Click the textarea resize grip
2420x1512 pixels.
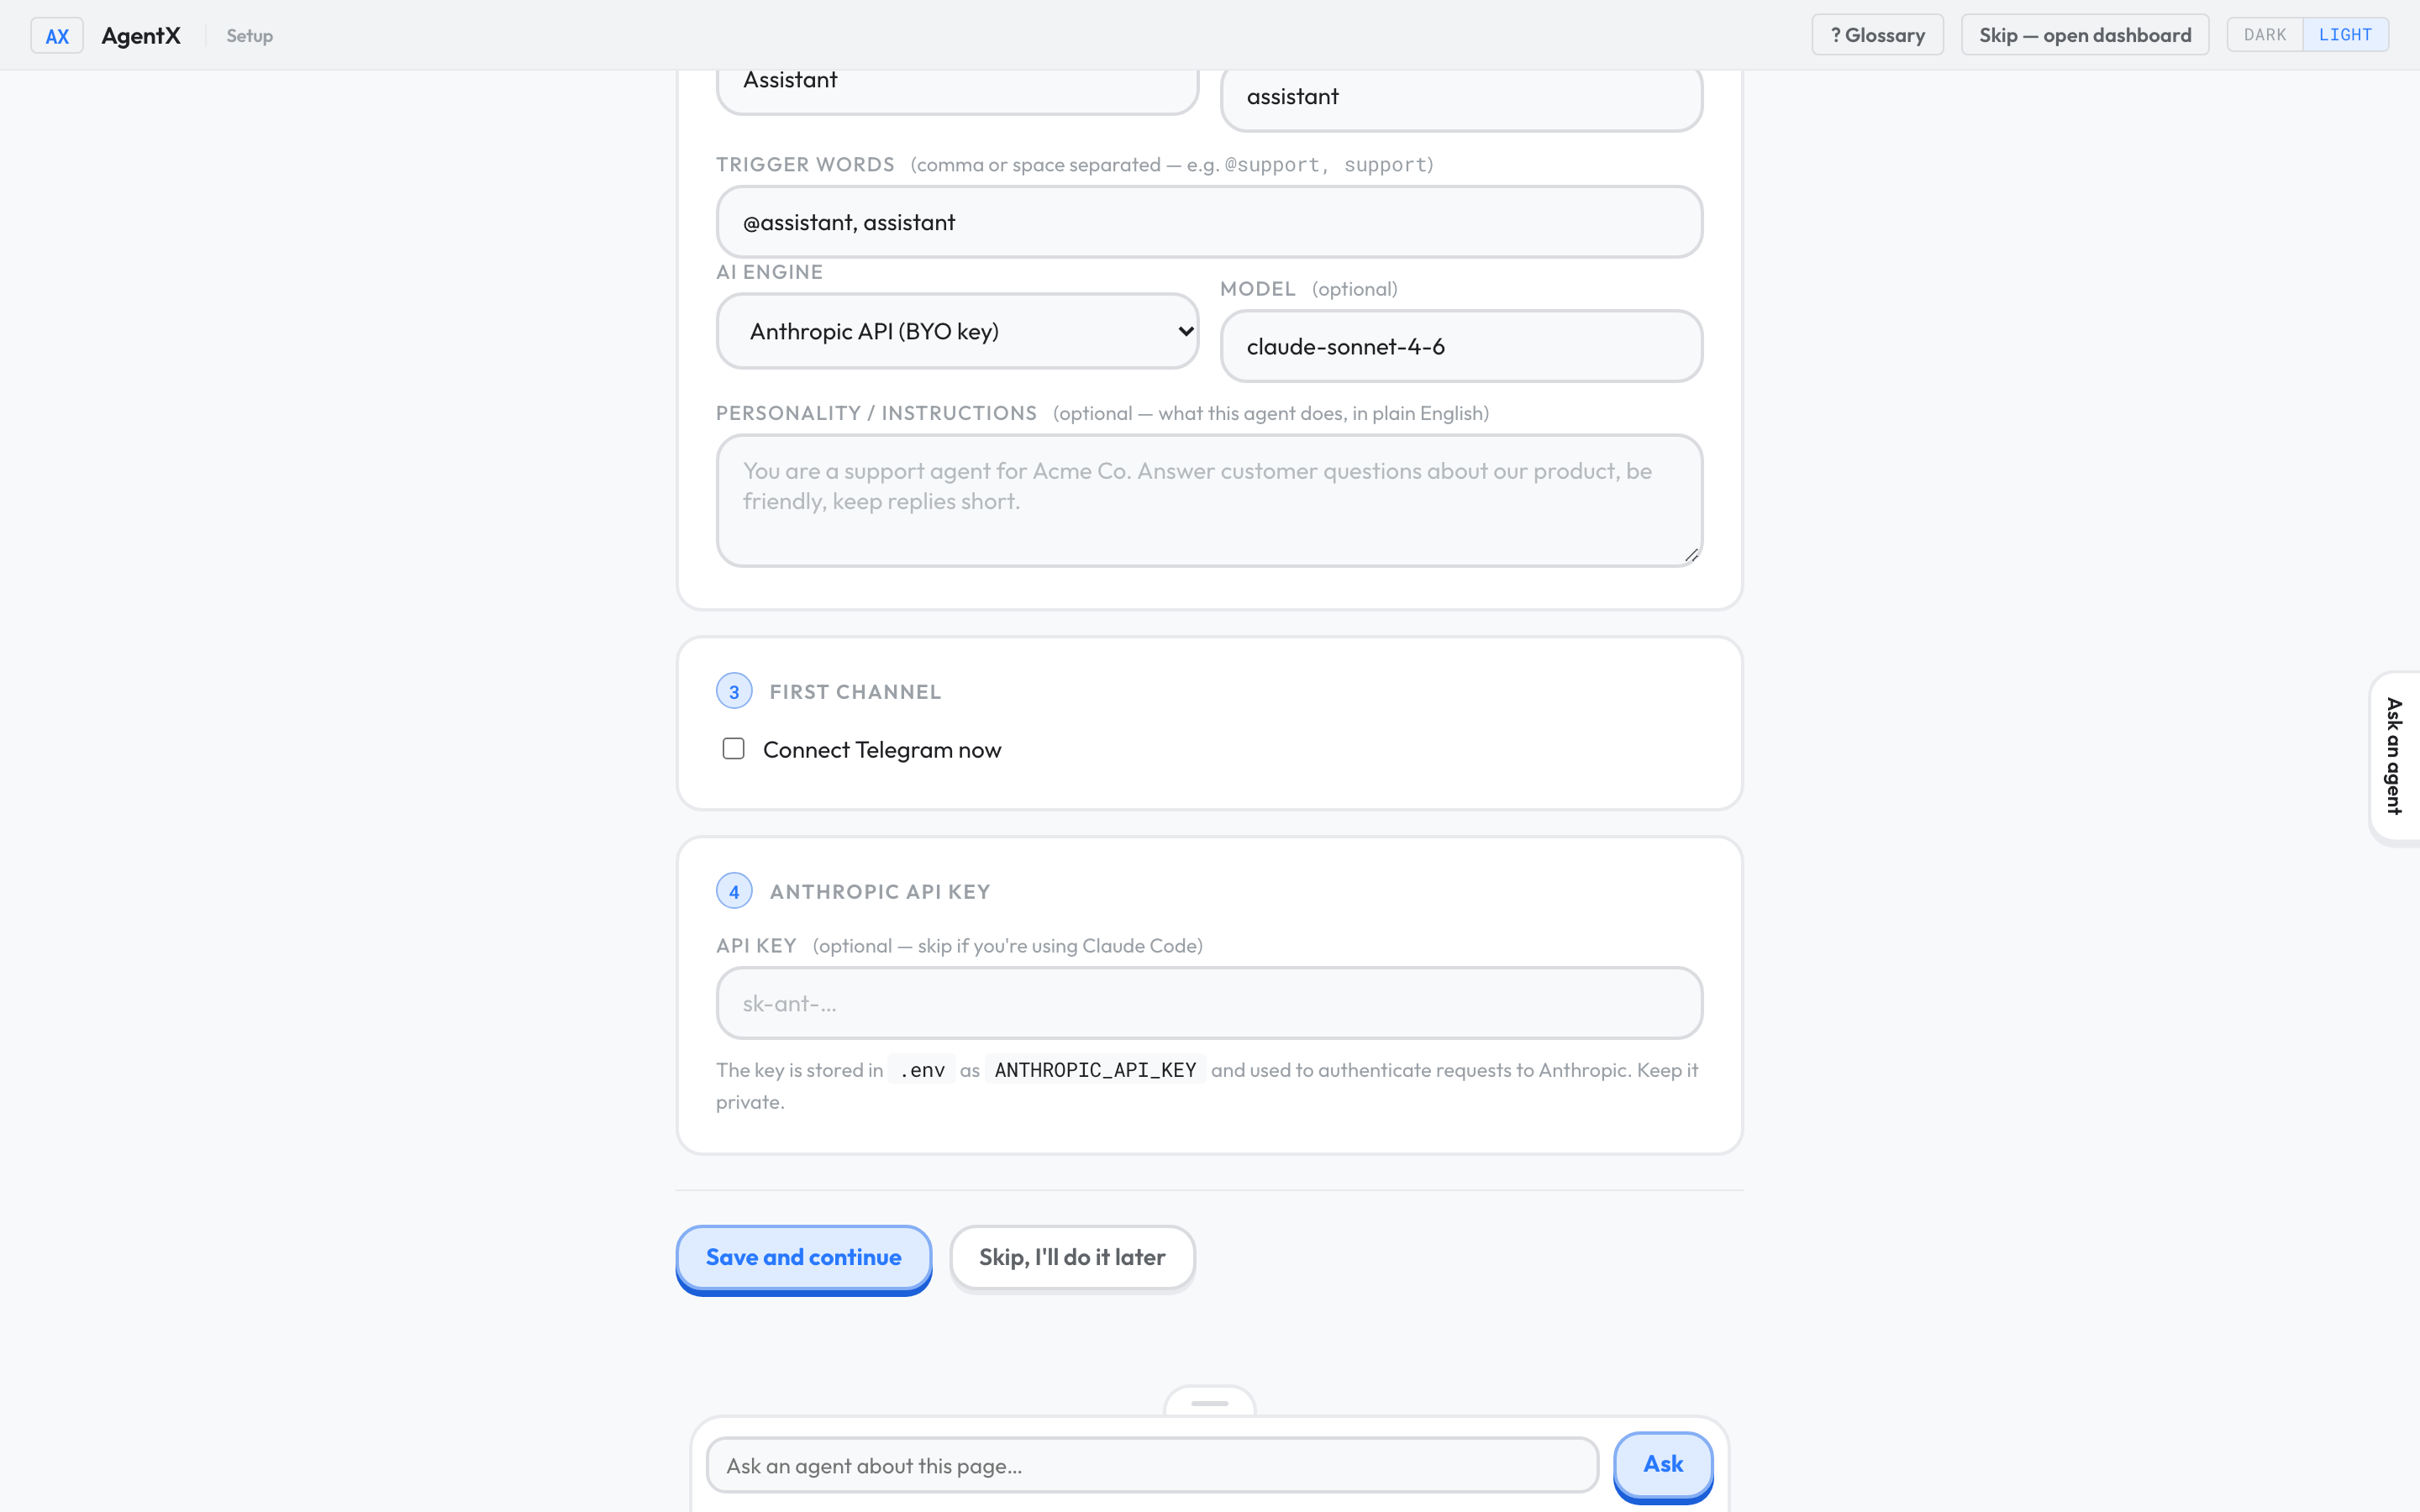[1691, 555]
